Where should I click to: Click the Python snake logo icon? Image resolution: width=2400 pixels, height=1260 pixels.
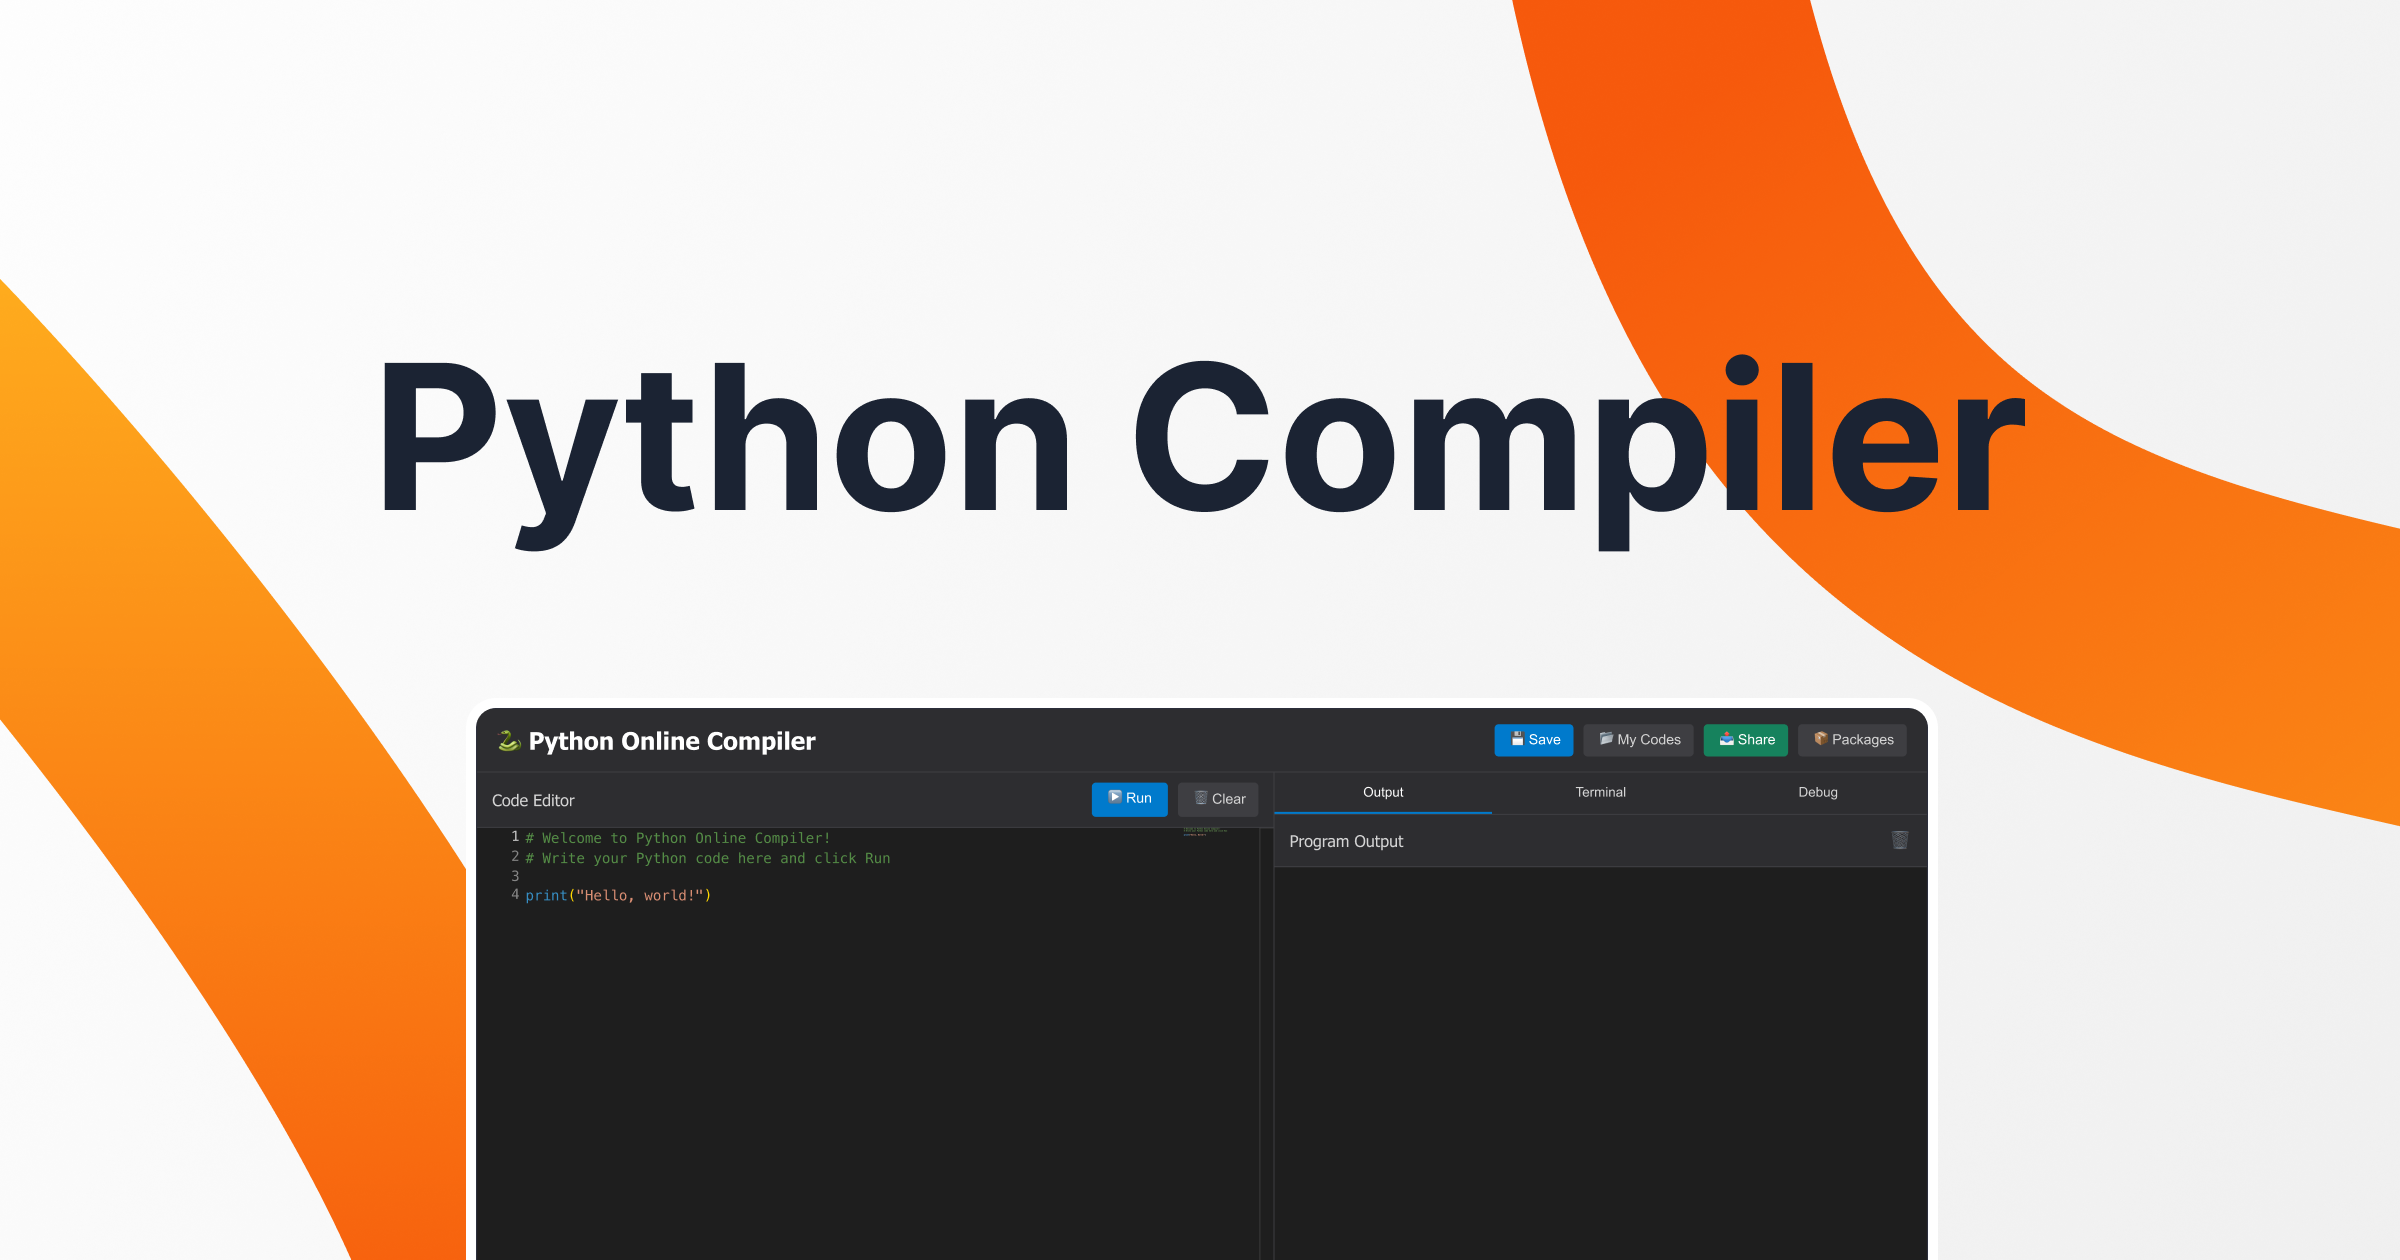pyautogui.click(x=510, y=741)
